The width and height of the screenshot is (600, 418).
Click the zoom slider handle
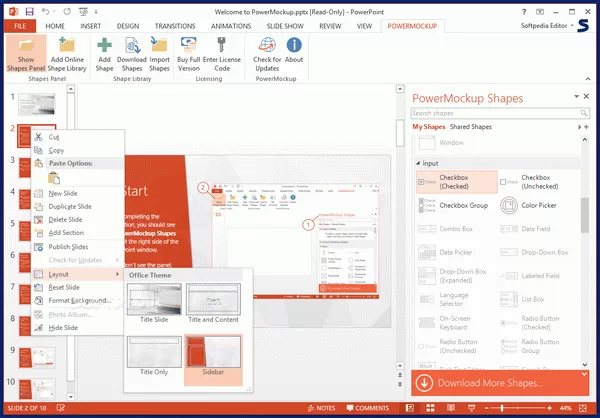point(502,408)
